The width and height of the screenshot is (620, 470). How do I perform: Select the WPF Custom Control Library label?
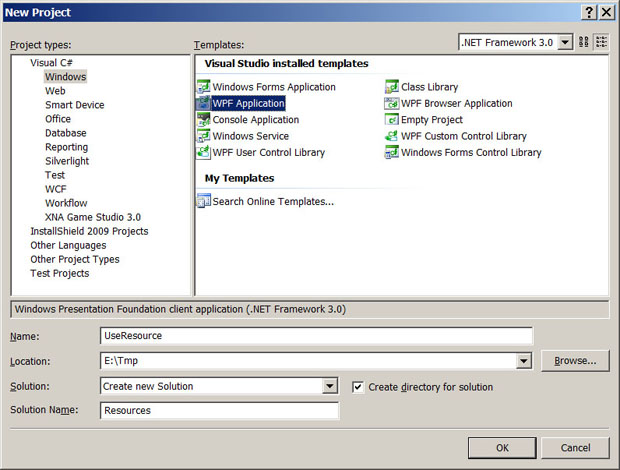(464, 136)
